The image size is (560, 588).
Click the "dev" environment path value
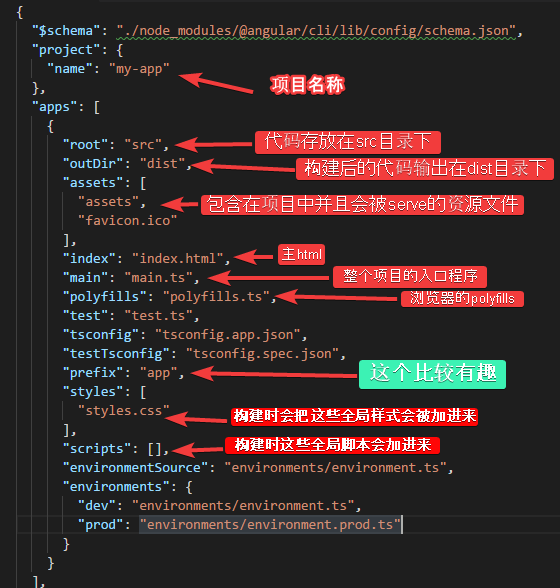(243, 506)
